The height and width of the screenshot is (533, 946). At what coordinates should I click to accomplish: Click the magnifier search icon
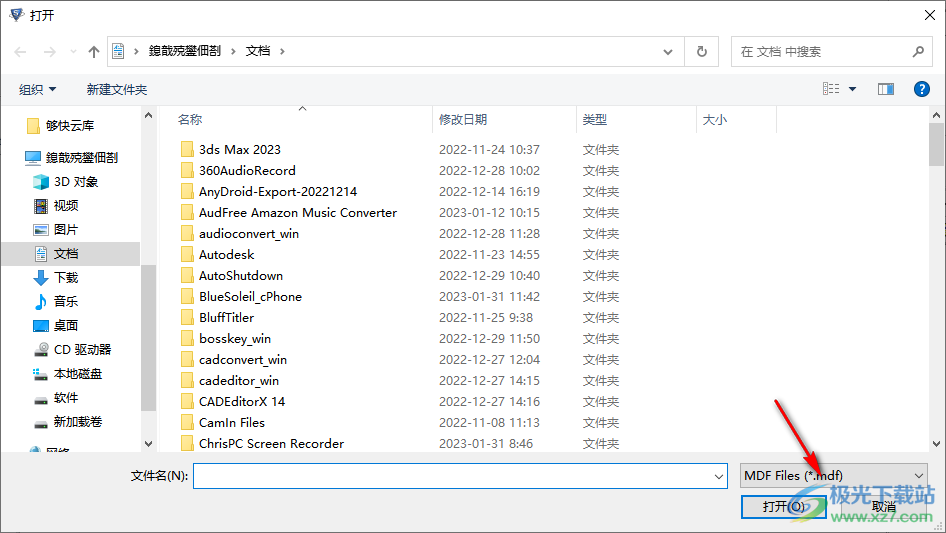(x=918, y=52)
